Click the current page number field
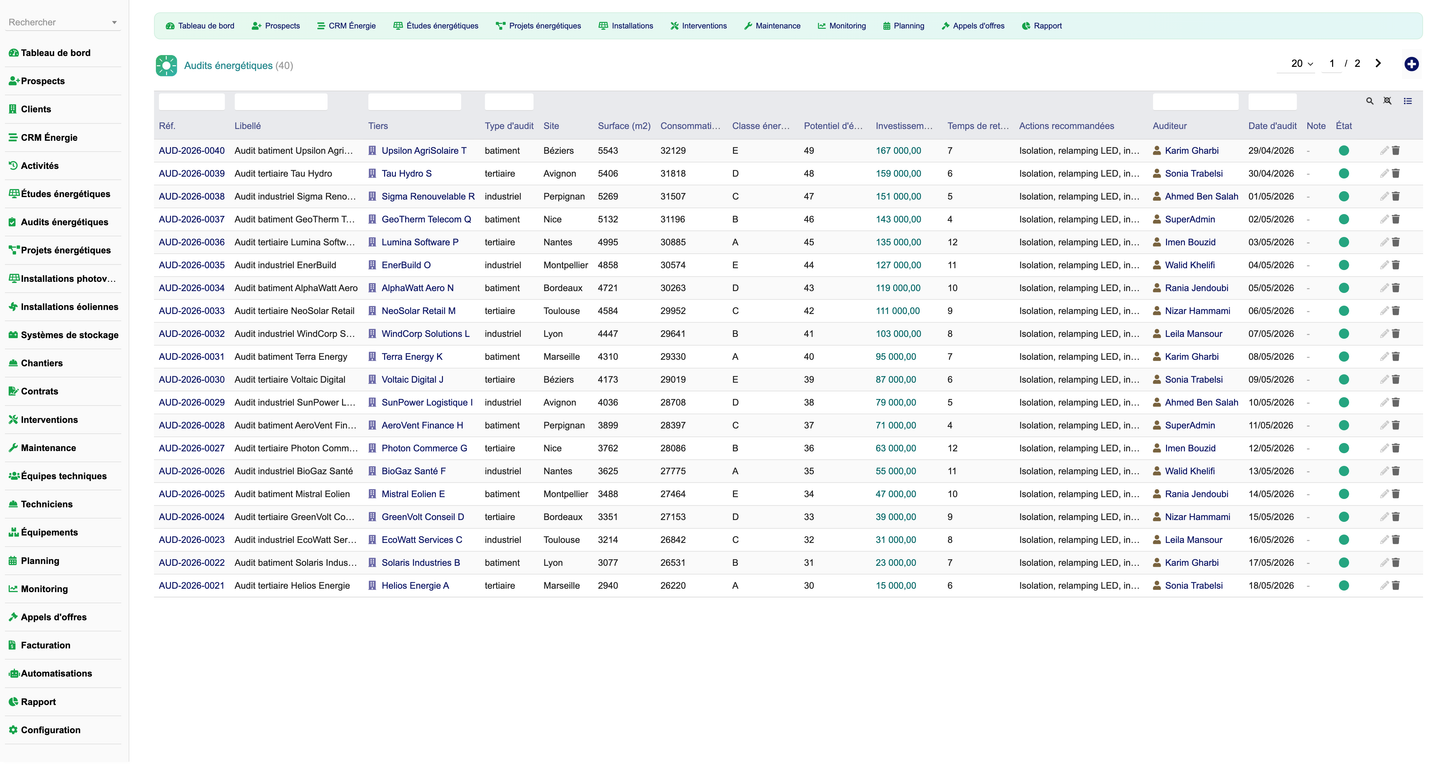Image resolution: width=1445 pixels, height=774 pixels. pos(1331,64)
